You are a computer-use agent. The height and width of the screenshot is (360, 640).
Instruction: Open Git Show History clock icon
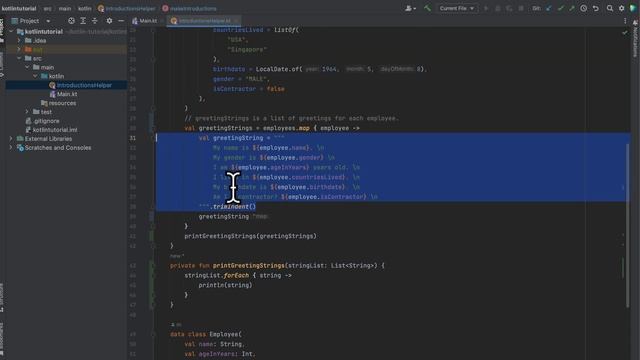(x=584, y=8)
